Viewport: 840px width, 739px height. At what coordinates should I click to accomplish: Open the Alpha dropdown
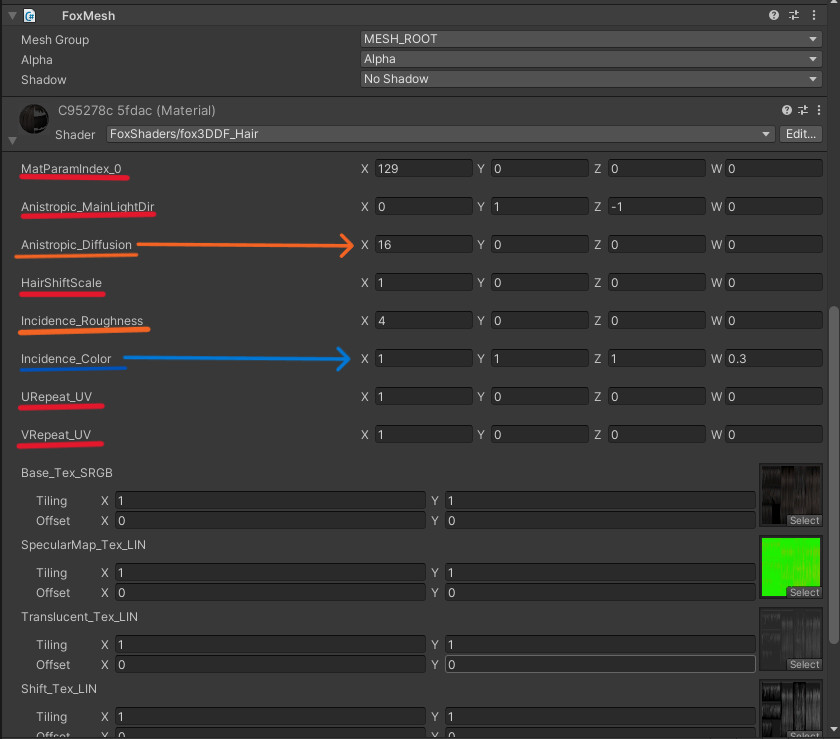pos(591,59)
